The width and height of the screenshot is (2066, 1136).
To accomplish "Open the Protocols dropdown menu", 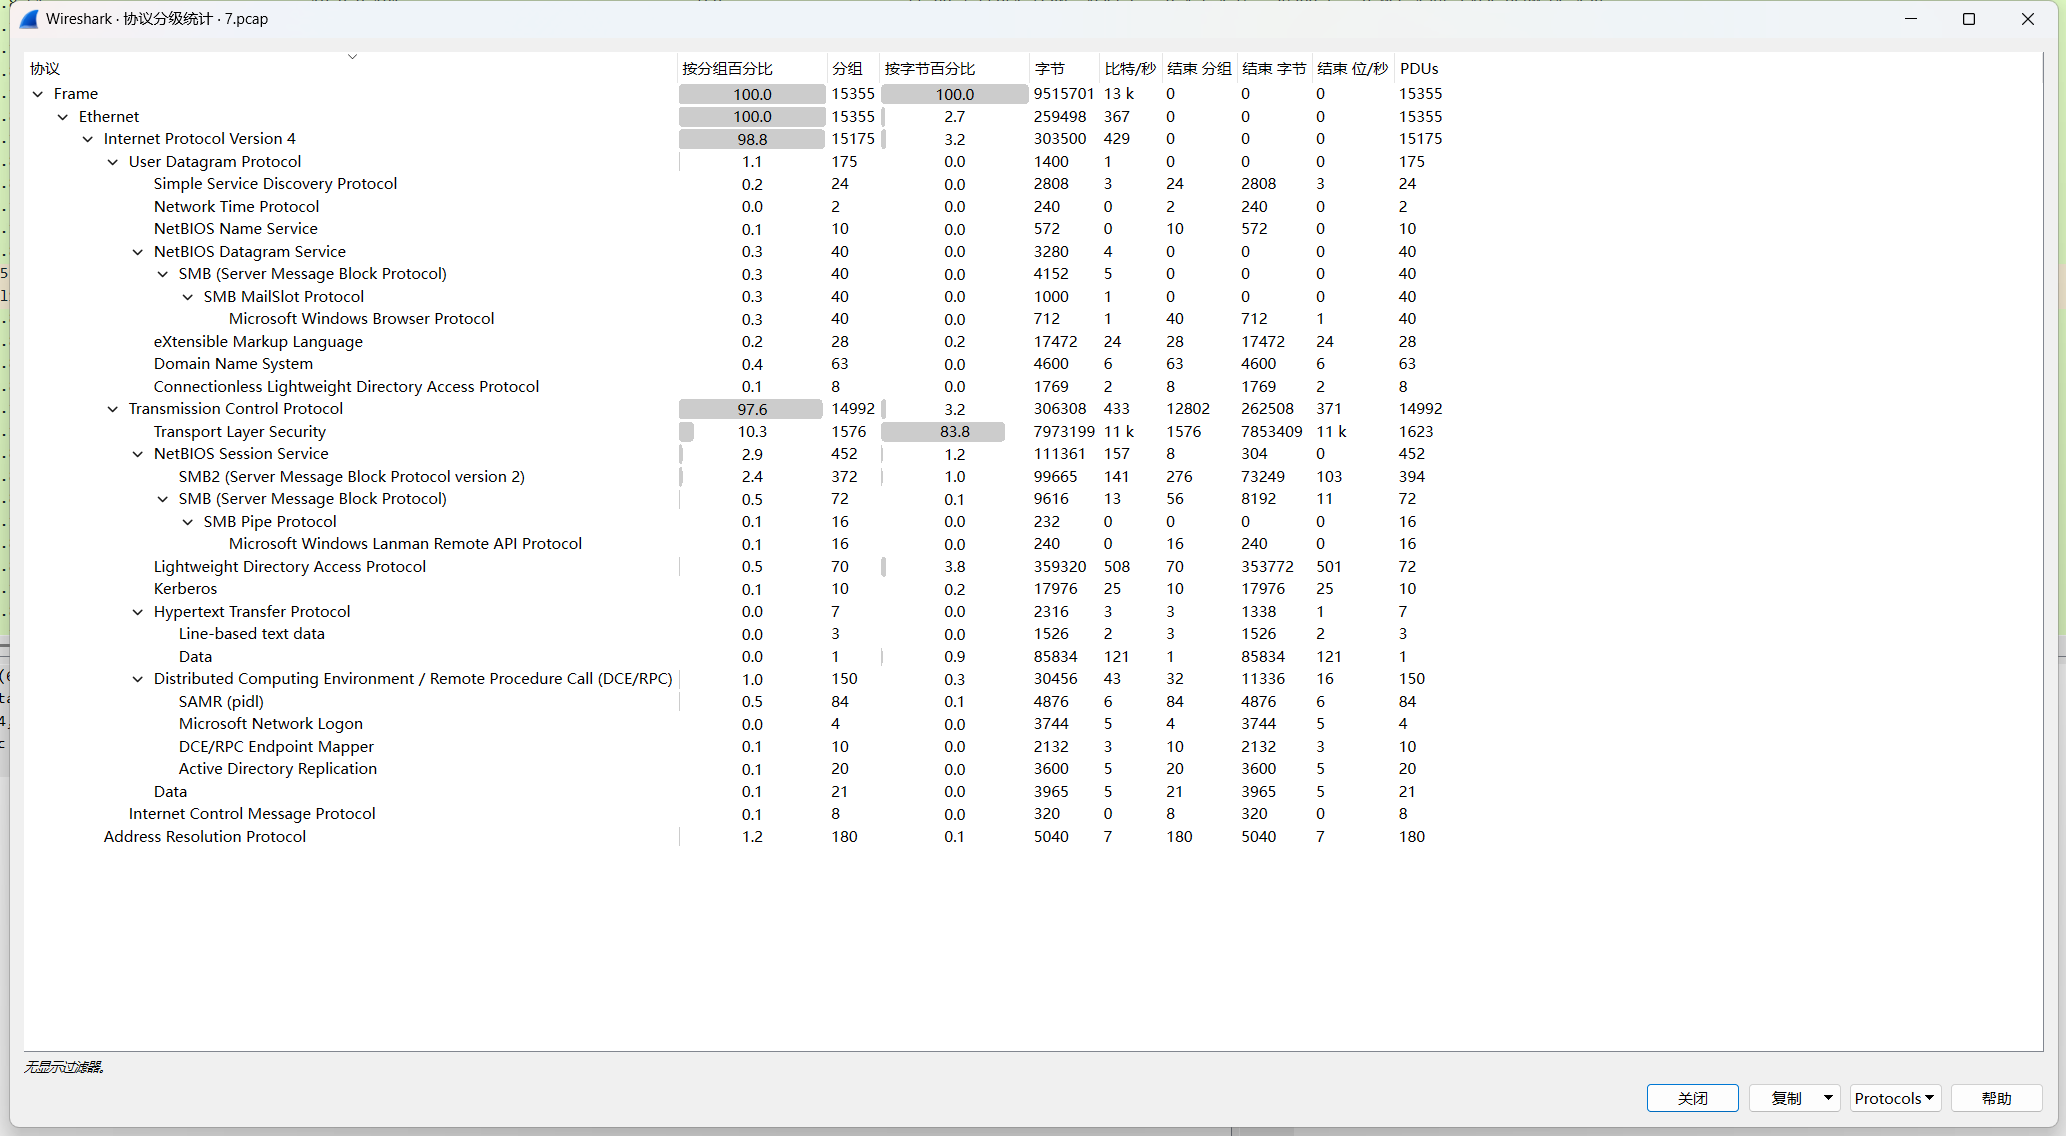I will point(1895,1098).
